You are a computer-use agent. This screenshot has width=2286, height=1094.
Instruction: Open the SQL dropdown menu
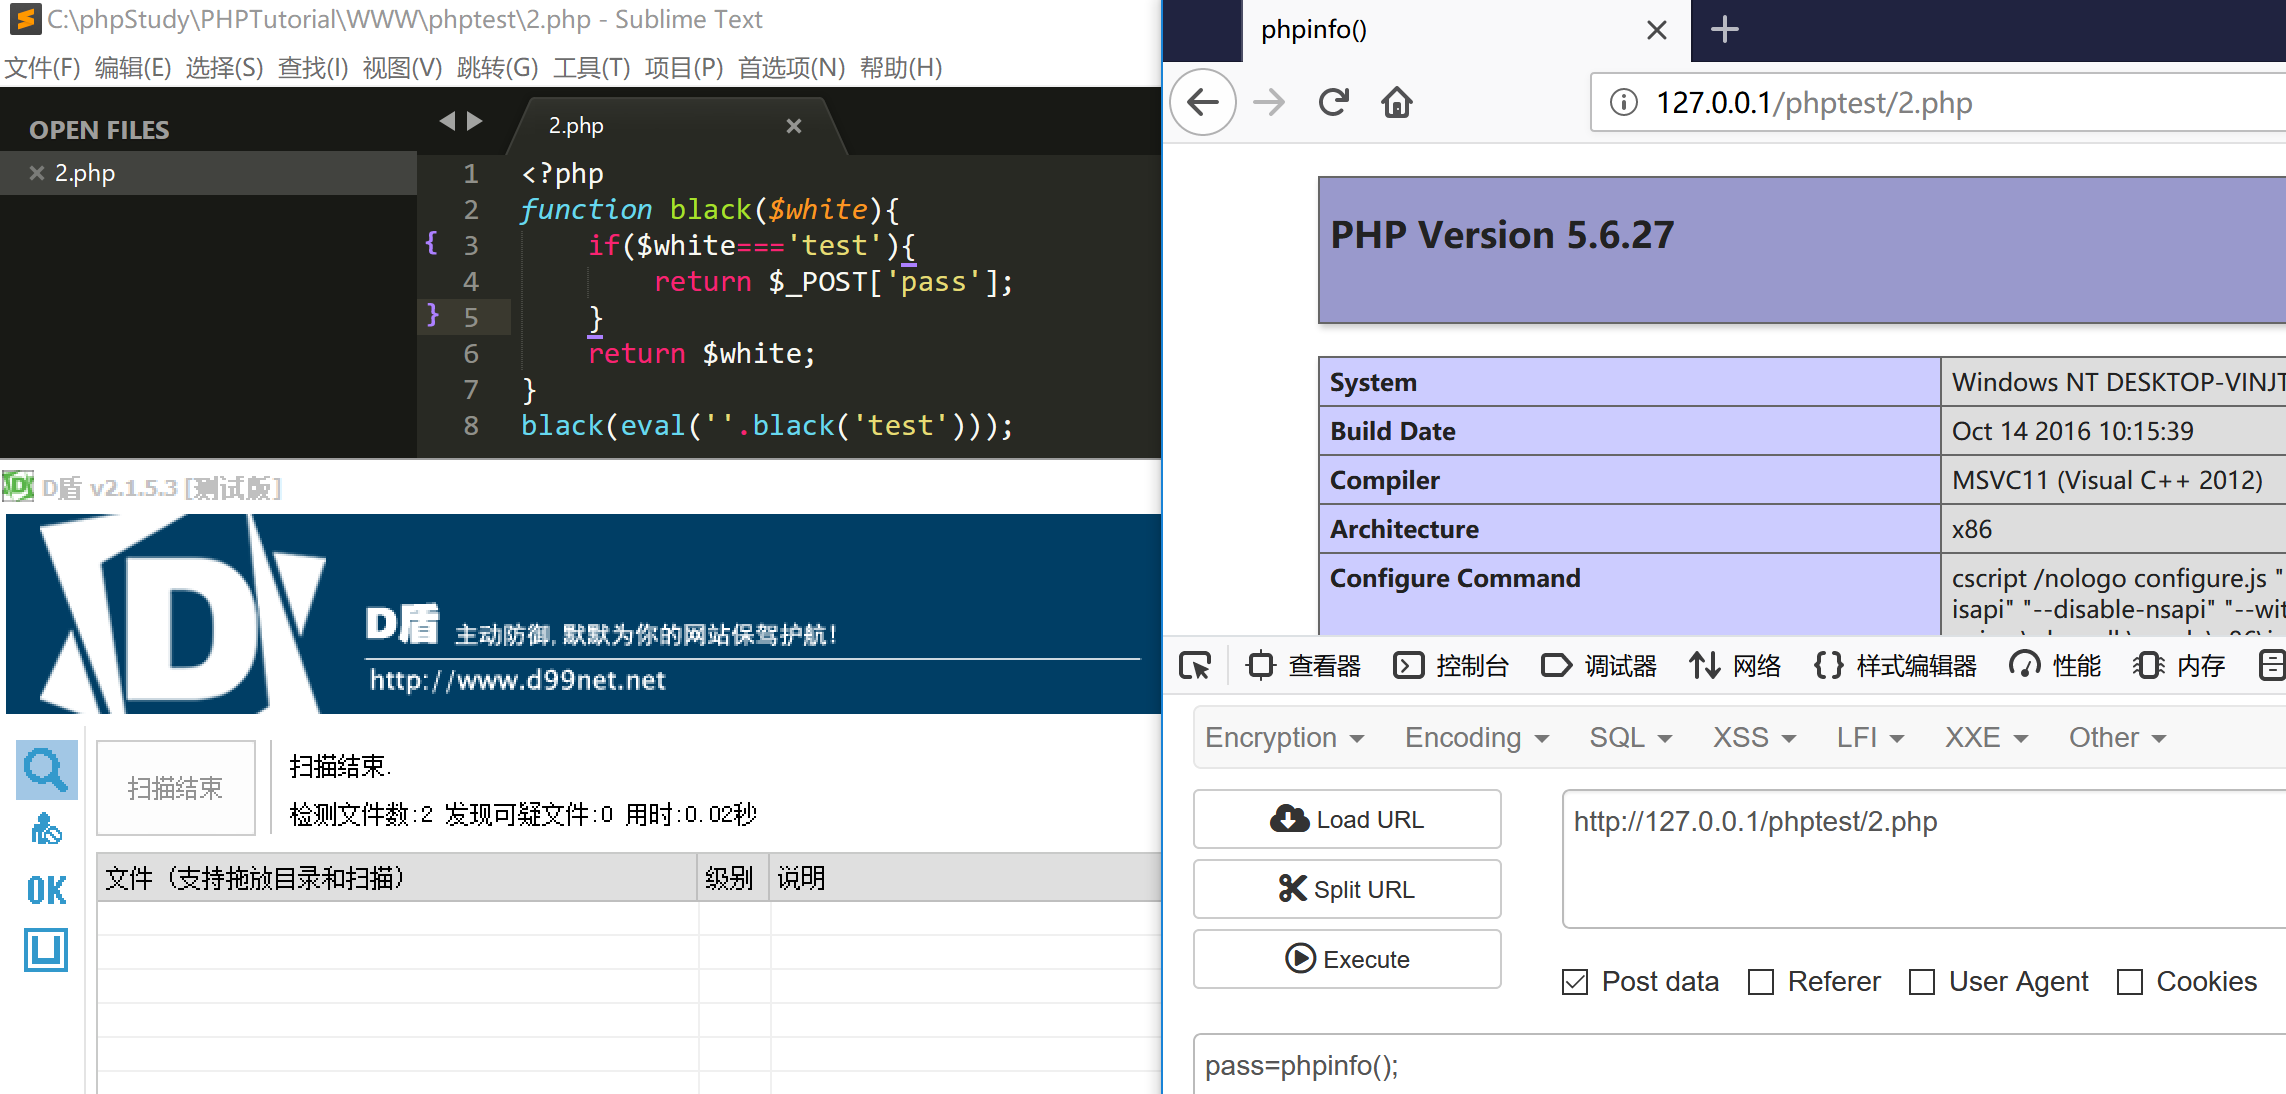tap(1630, 738)
